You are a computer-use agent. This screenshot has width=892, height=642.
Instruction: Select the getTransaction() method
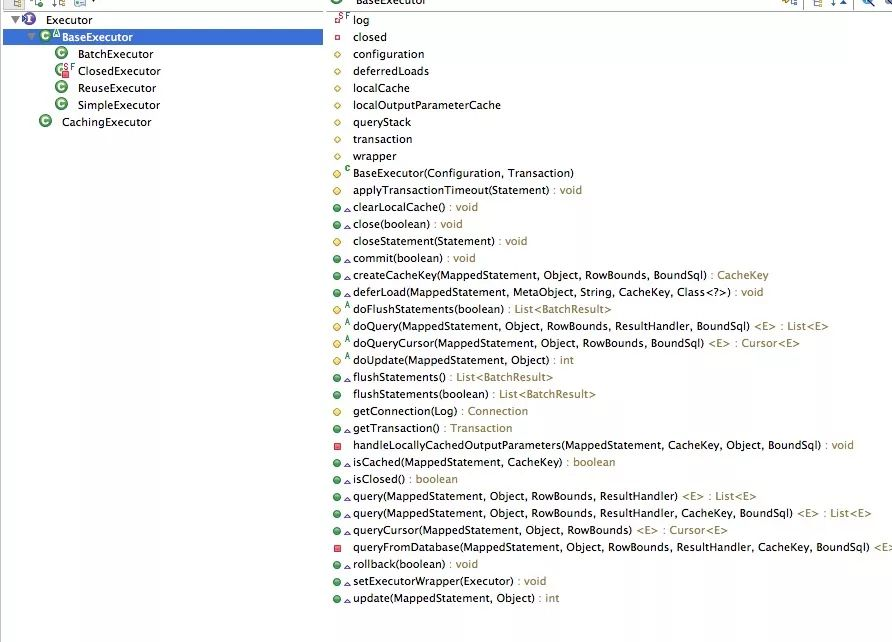coord(432,428)
